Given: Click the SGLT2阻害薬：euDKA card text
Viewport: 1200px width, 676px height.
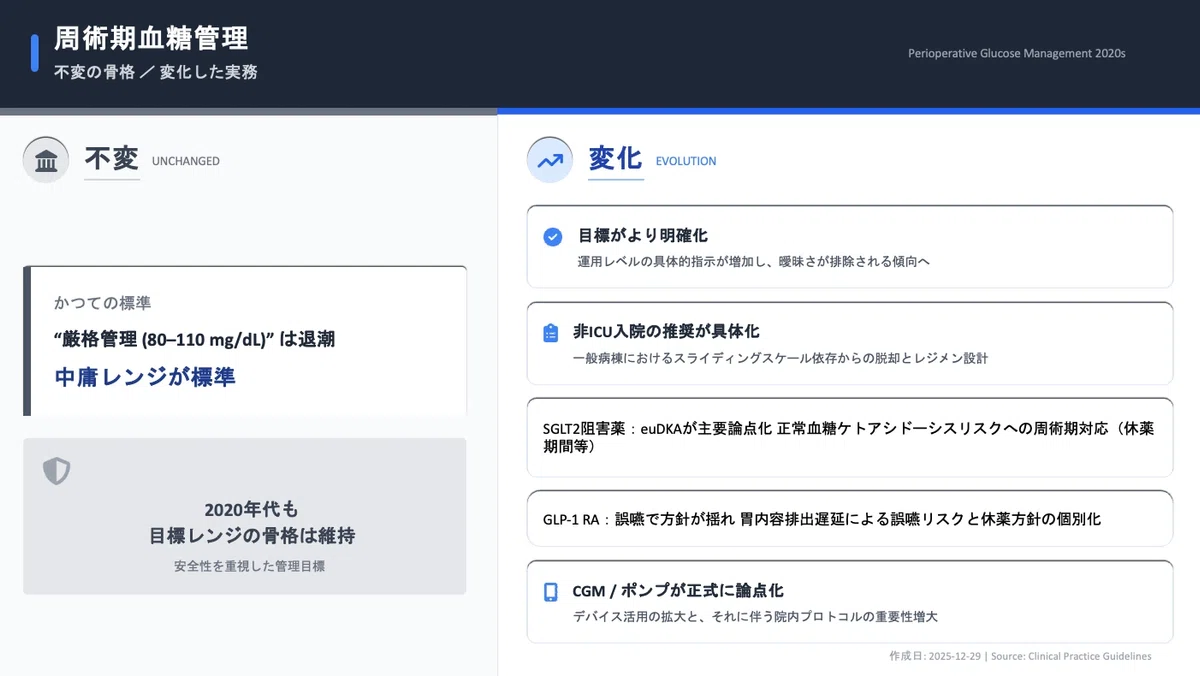Looking at the screenshot, I should point(848,437).
